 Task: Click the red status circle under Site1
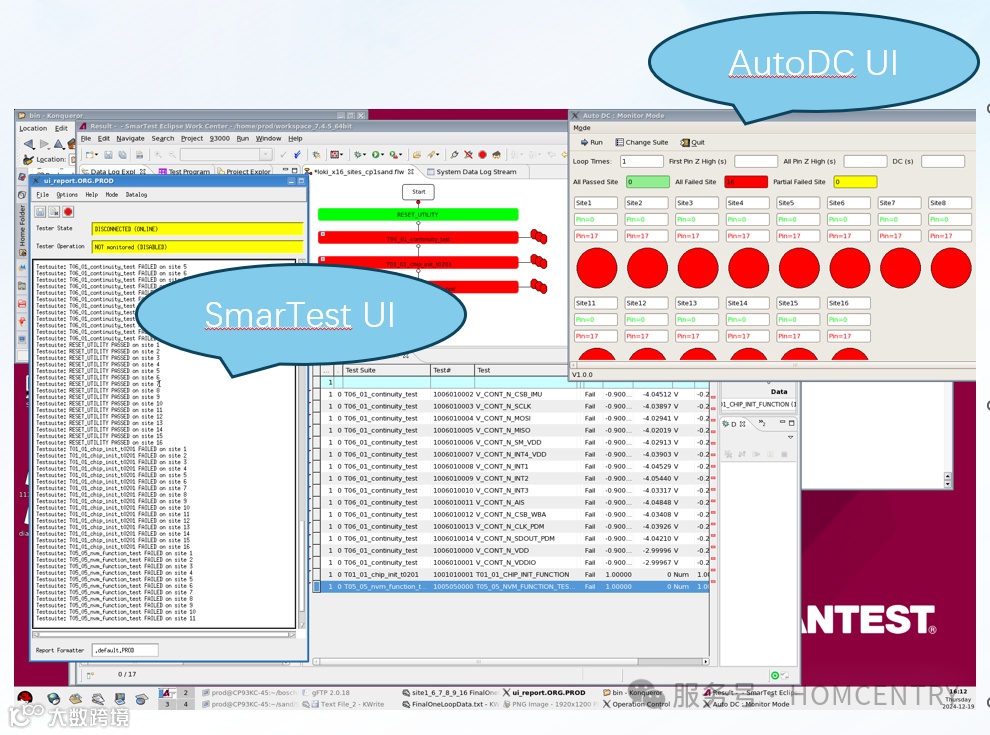[x=596, y=268]
